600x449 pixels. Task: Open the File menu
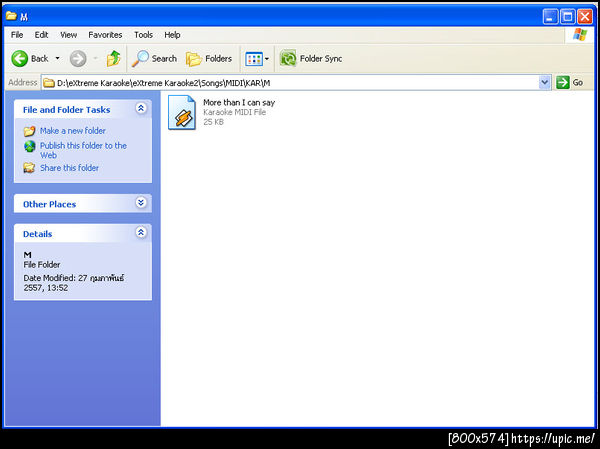pyautogui.click(x=17, y=35)
